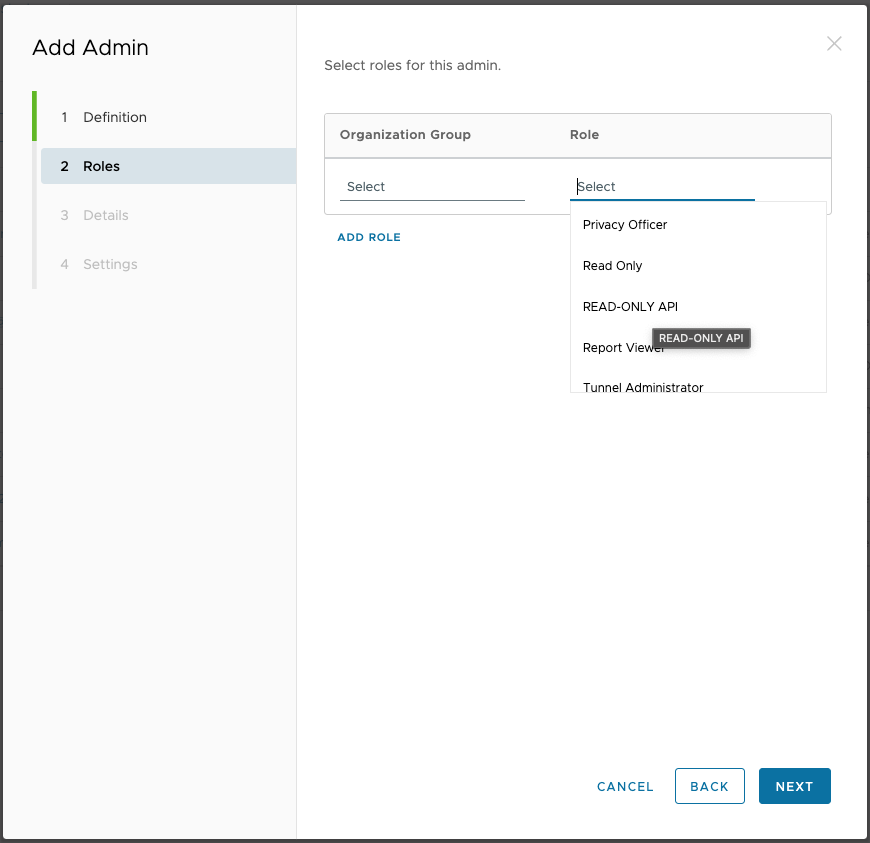The image size is (870, 843).
Task: Go back with the BACK button
Action: 709,786
